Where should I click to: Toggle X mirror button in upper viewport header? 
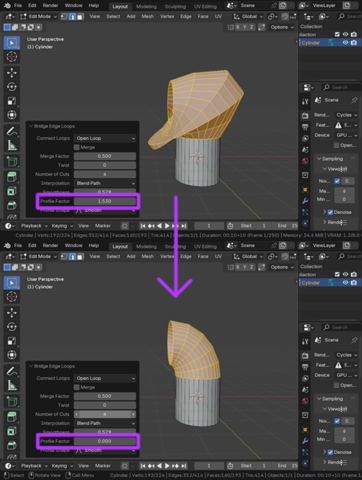(238, 27)
